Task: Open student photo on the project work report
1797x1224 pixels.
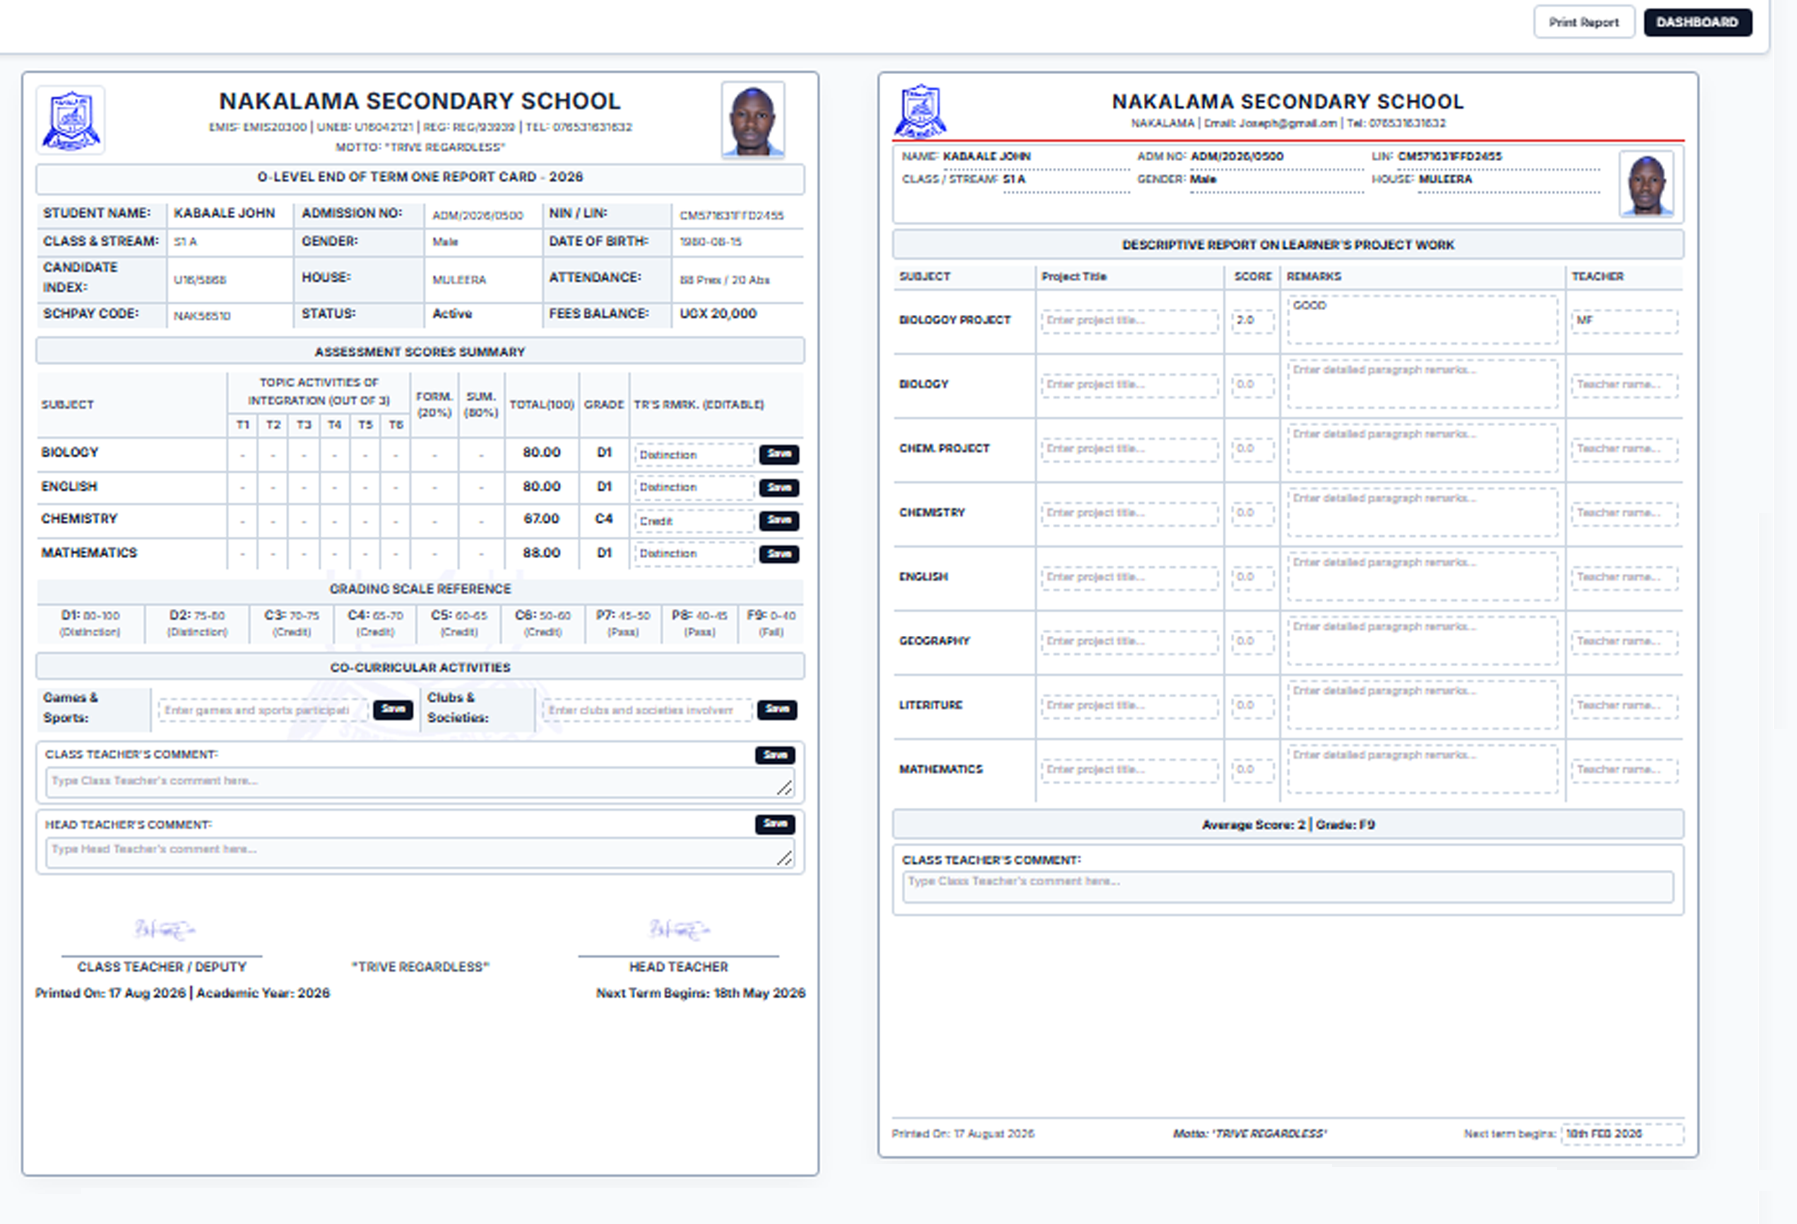Action: coord(1646,185)
